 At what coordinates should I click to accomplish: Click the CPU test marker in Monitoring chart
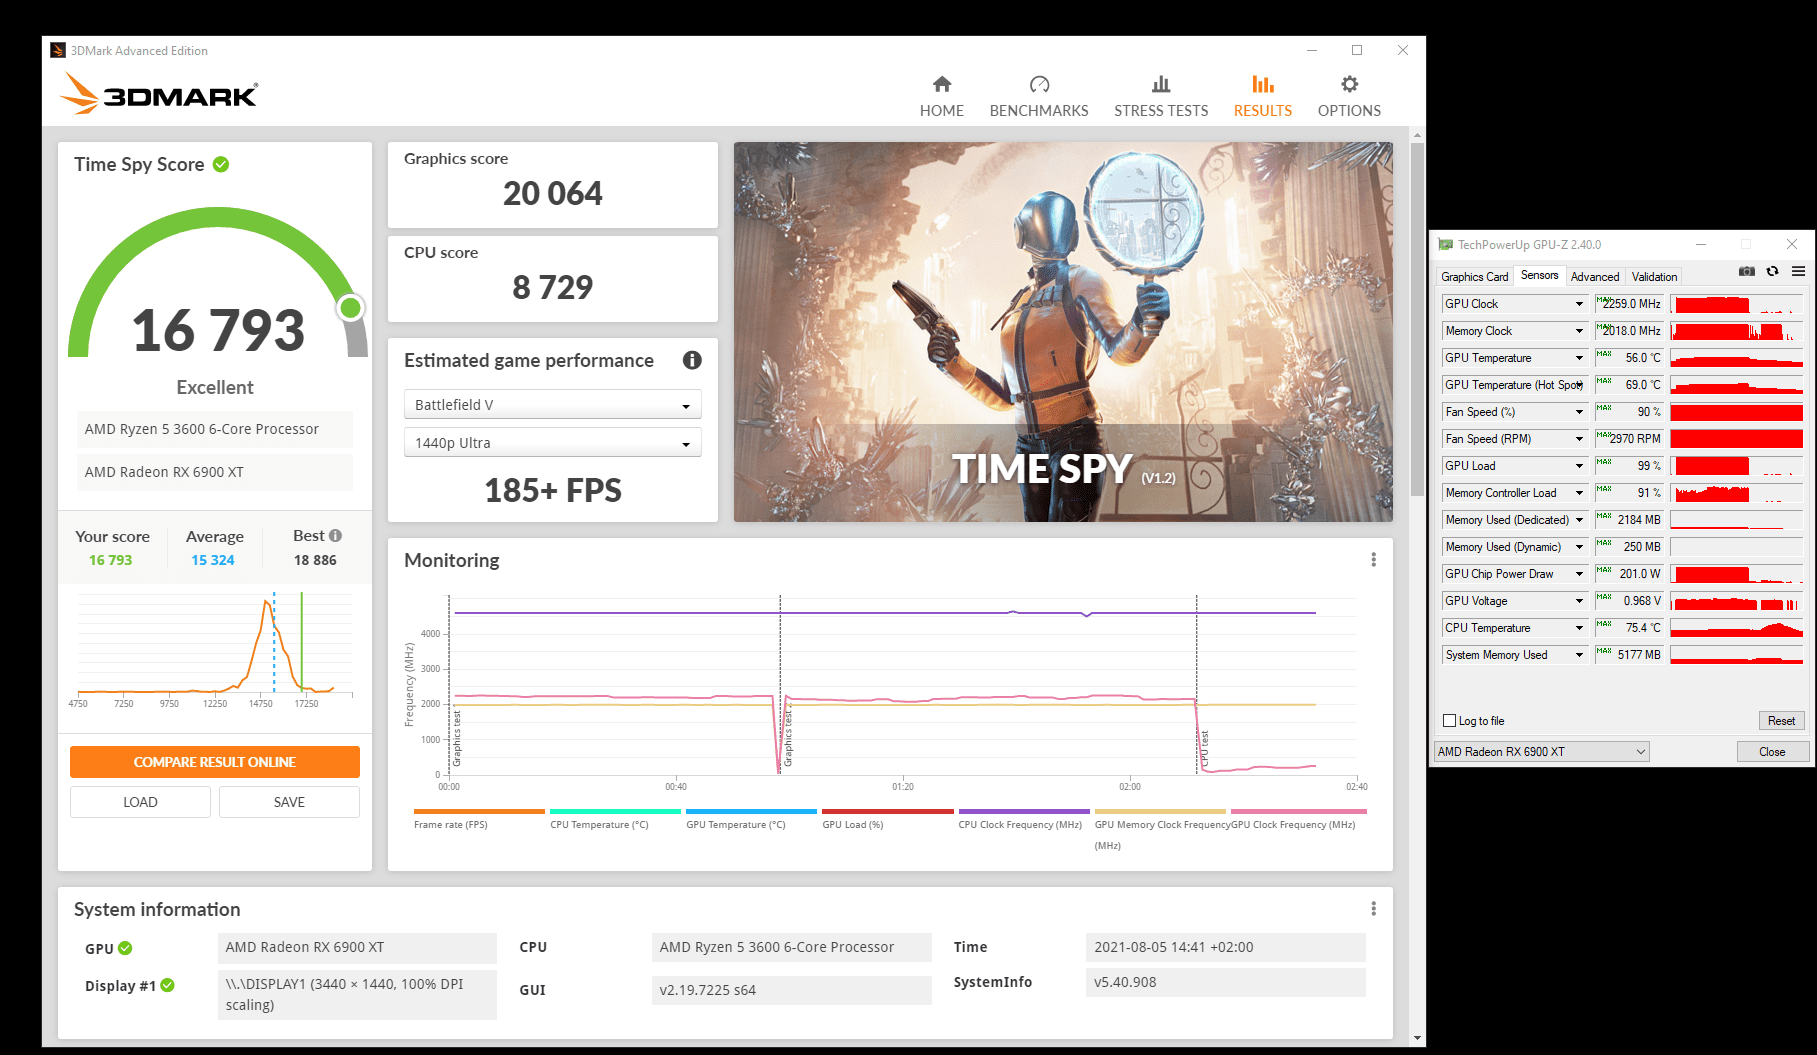click(1204, 748)
